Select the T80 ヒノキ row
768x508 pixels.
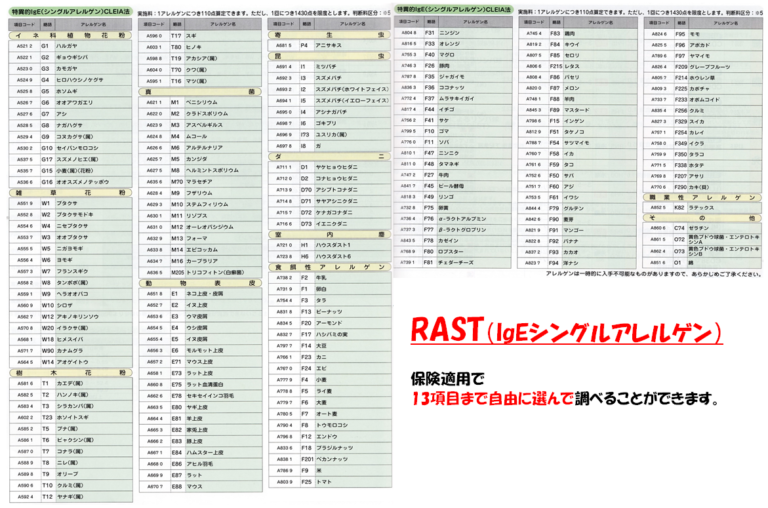pos(201,47)
